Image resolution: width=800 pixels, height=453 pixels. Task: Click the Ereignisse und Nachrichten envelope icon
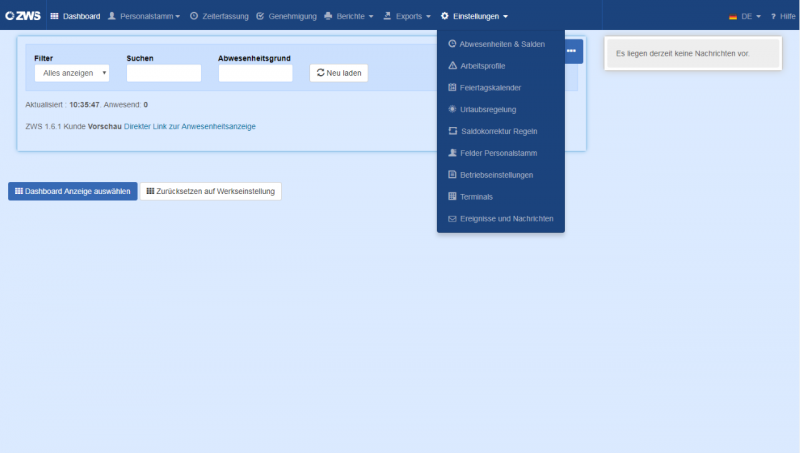pos(452,218)
